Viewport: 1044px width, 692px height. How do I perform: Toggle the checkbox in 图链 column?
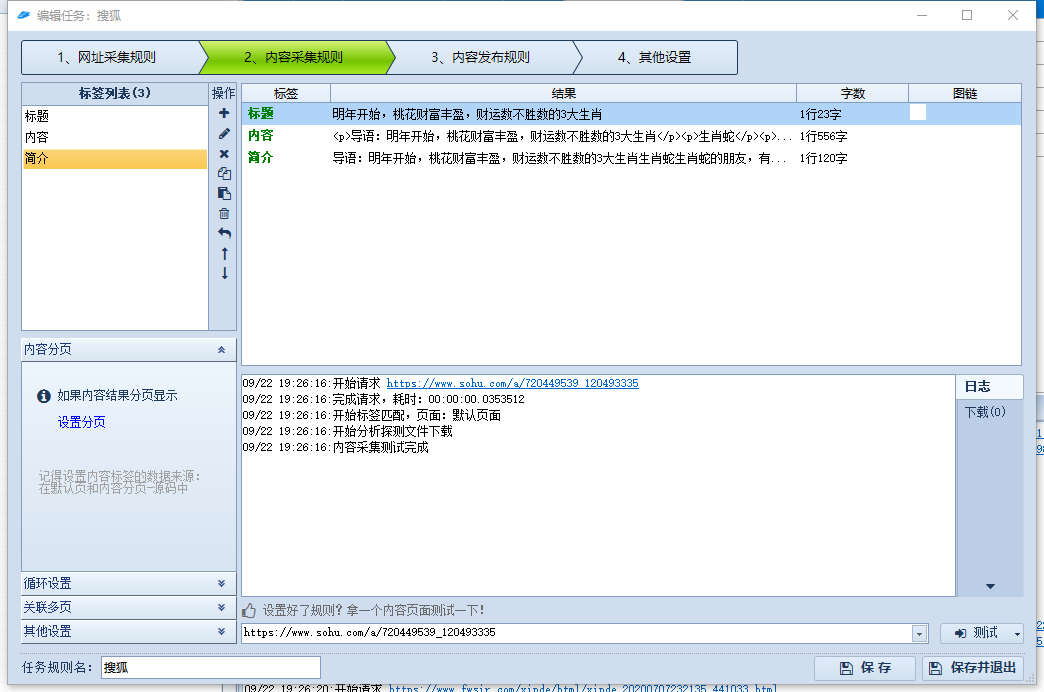coord(918,113)
